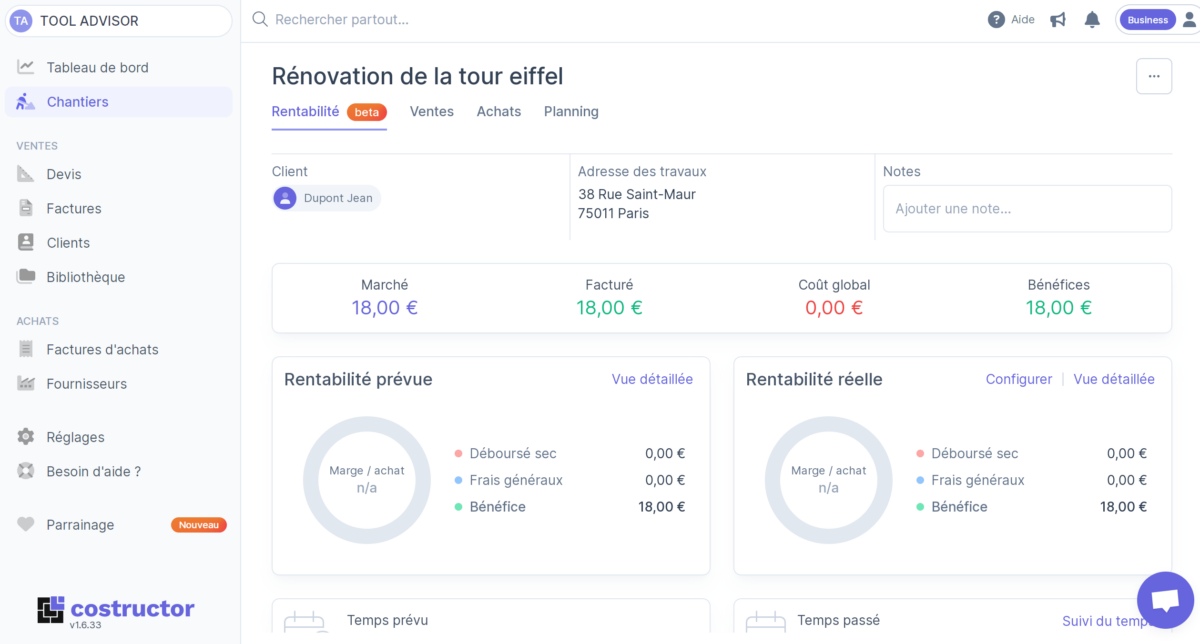Open the Achats tab of the project
Viewport: 1200px width, 644px height.
[498, 112]
